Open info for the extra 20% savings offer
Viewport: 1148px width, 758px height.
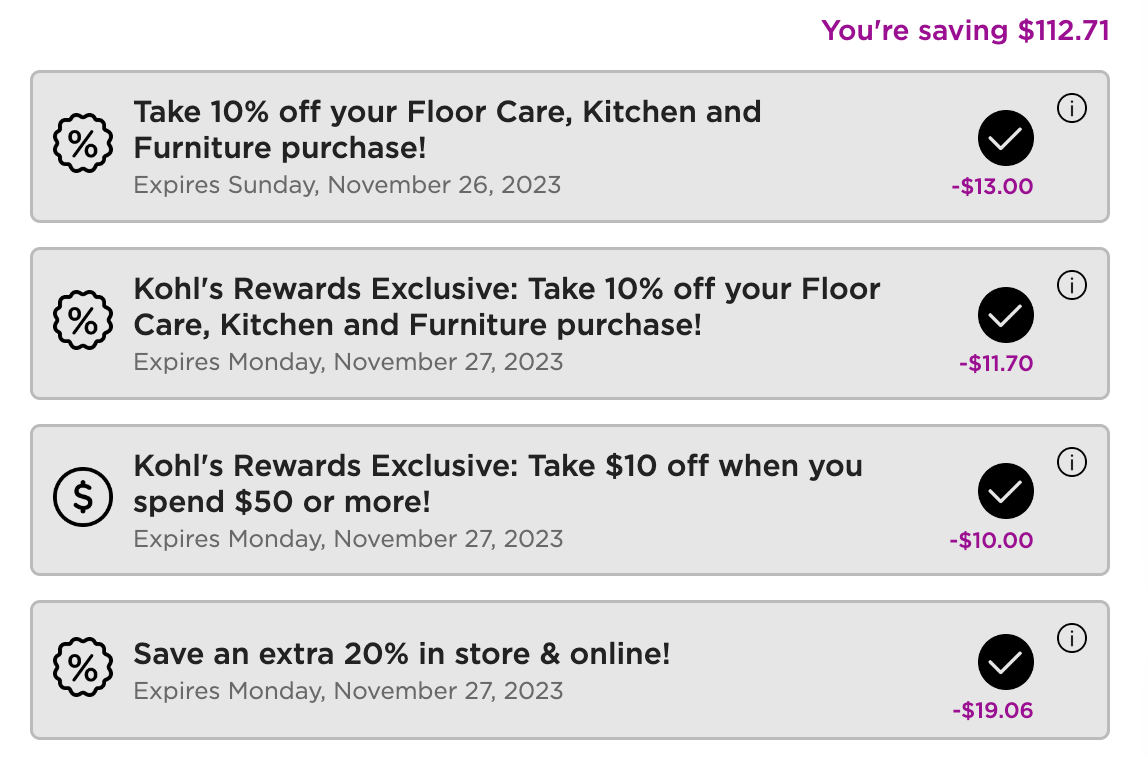point(1071,639)
